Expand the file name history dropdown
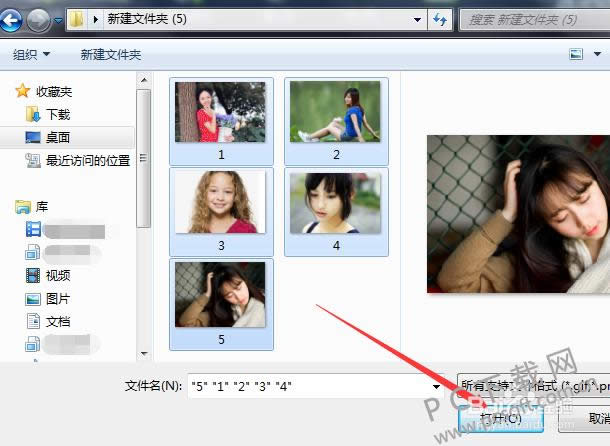610x446 pixels. tap(437, 386)
